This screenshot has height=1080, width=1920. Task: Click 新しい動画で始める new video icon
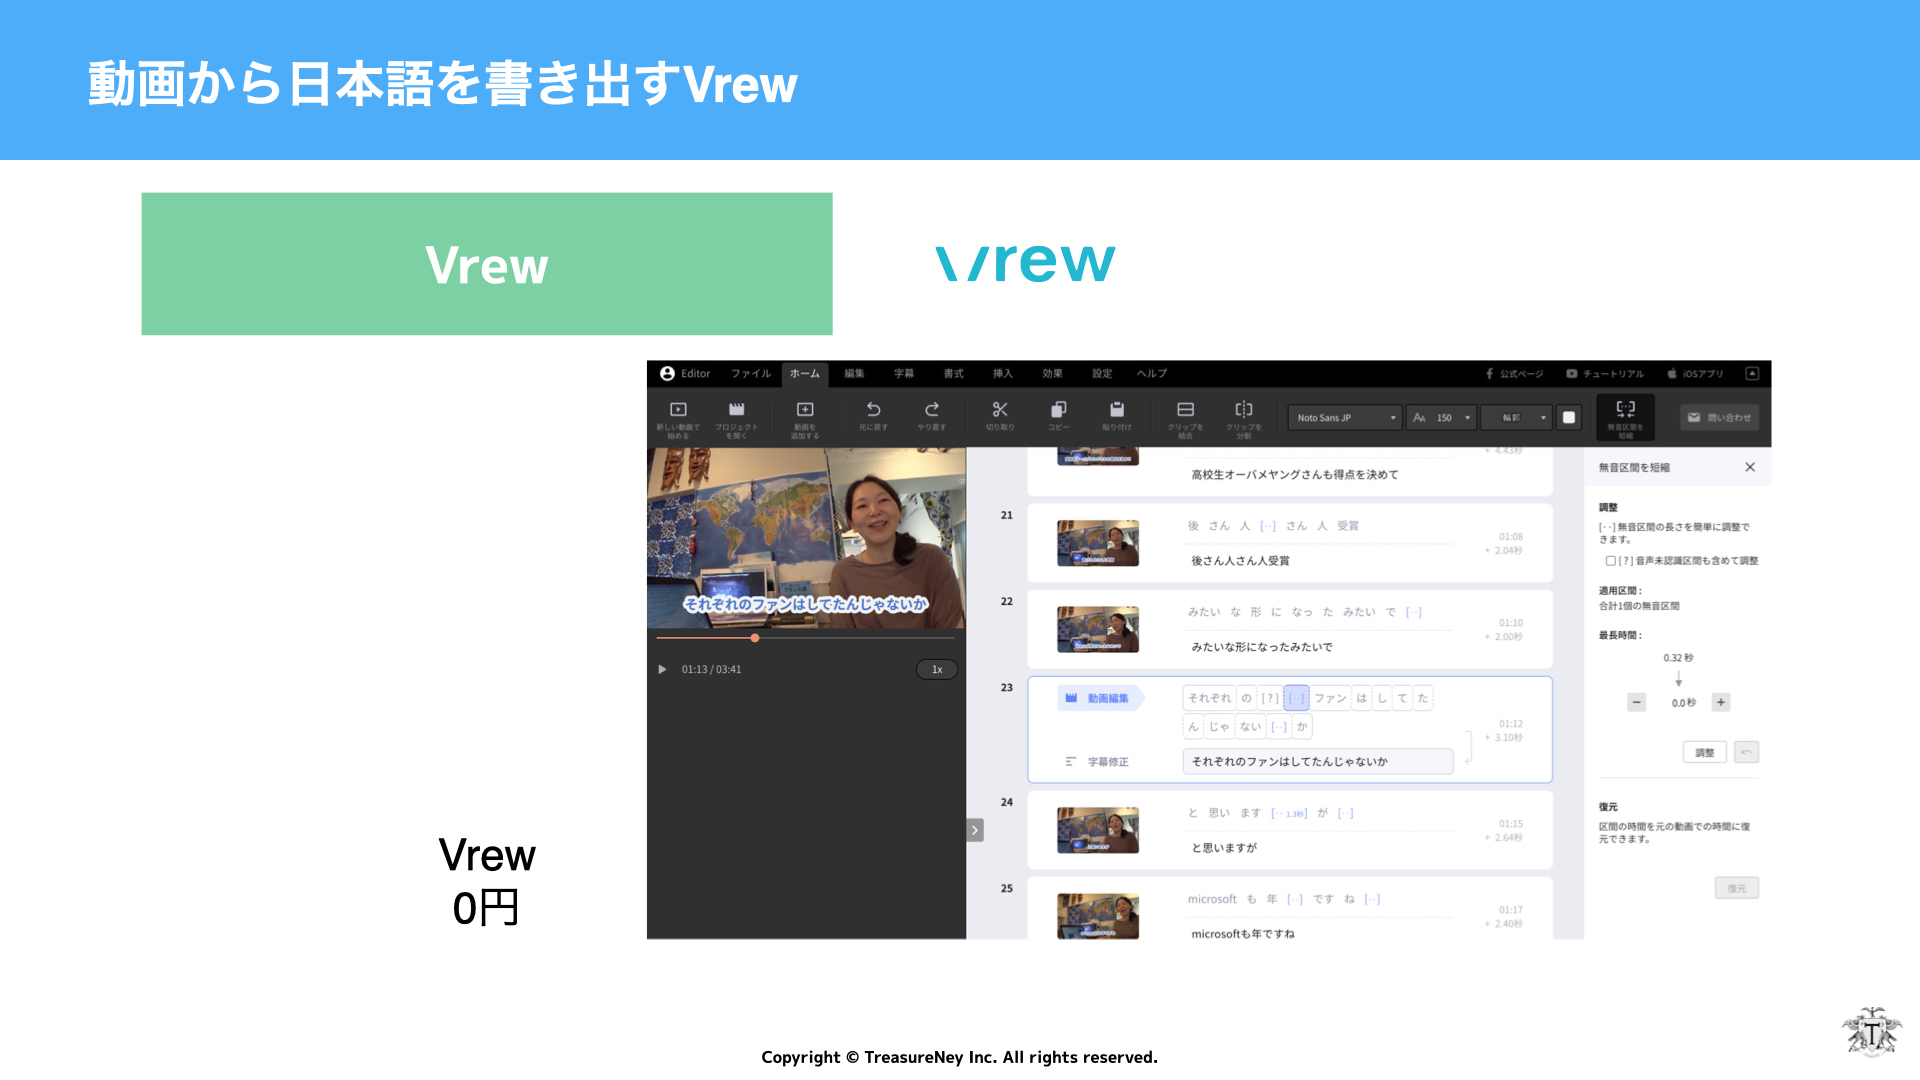678,410
